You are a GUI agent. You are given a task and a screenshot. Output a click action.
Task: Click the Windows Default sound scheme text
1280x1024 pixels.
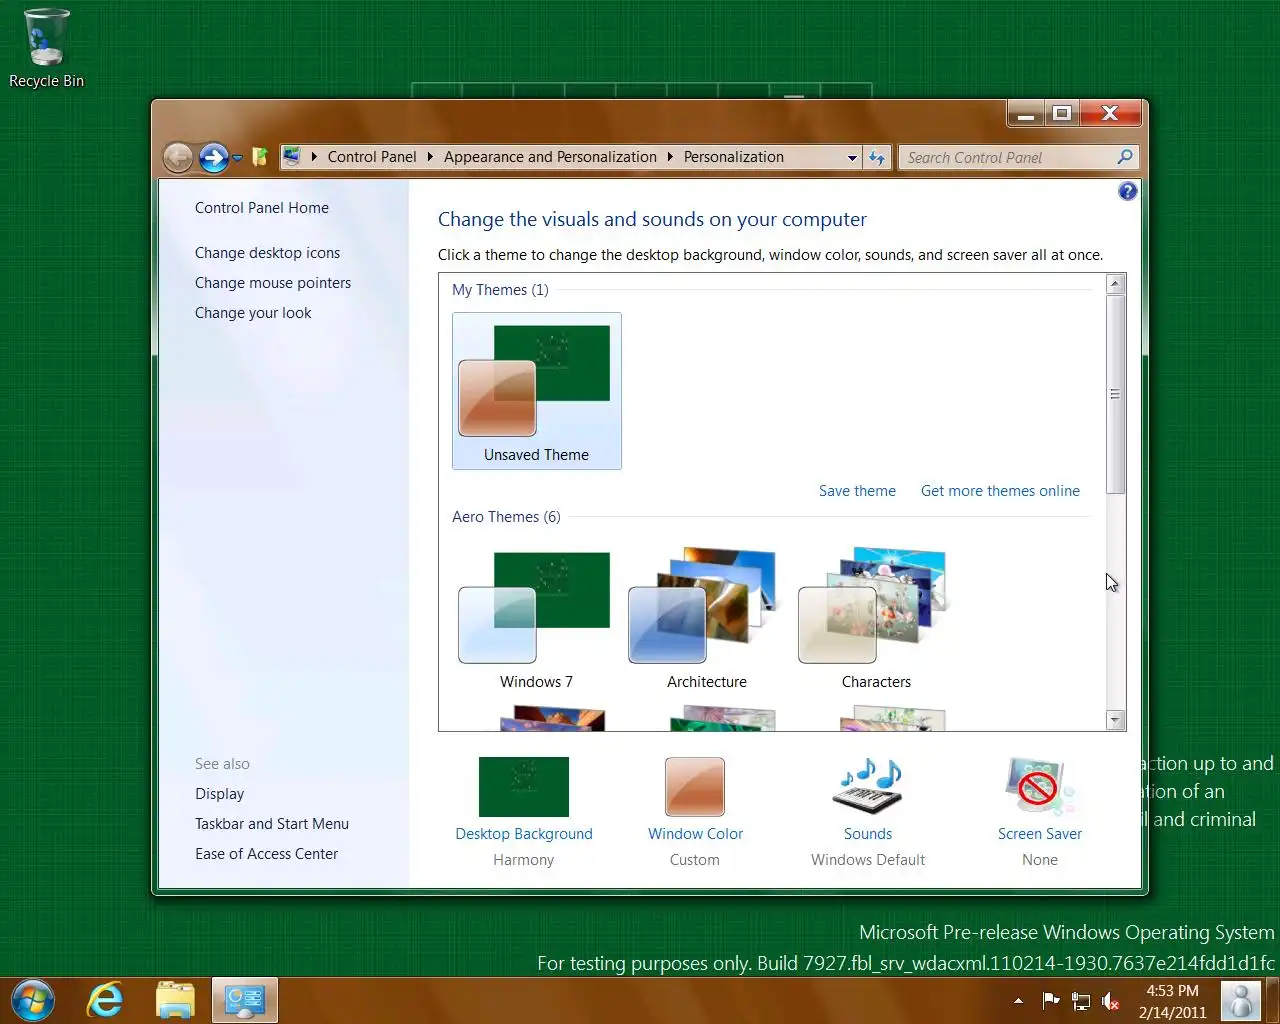(x=868, y=860)
